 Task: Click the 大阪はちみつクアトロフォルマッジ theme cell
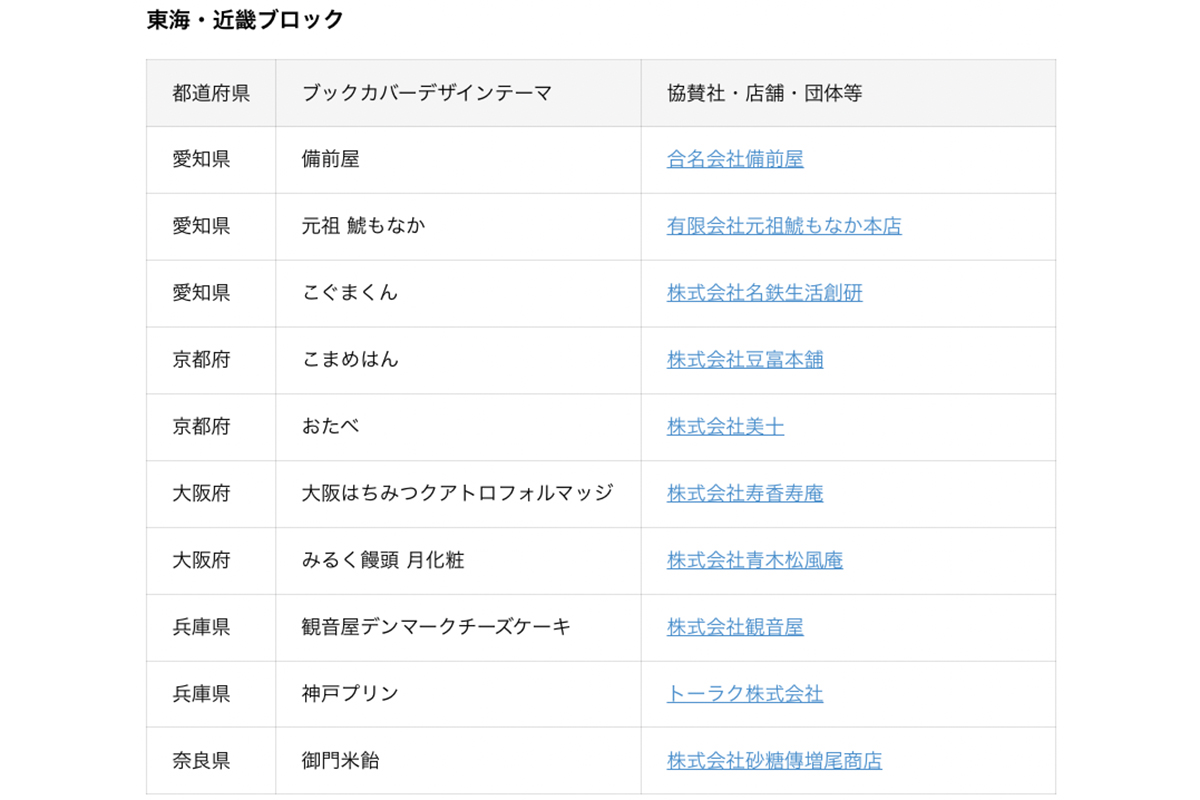click(x=459, y=494)
